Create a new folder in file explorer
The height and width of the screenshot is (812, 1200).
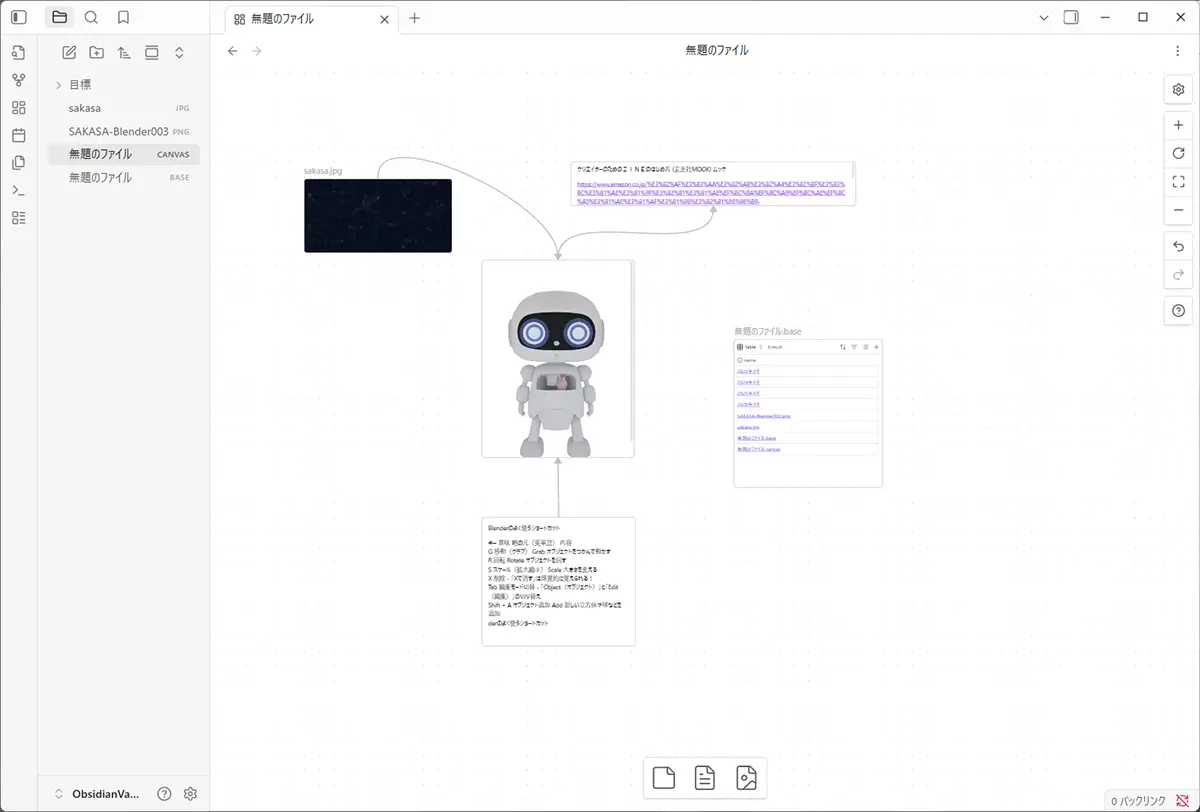96,53
